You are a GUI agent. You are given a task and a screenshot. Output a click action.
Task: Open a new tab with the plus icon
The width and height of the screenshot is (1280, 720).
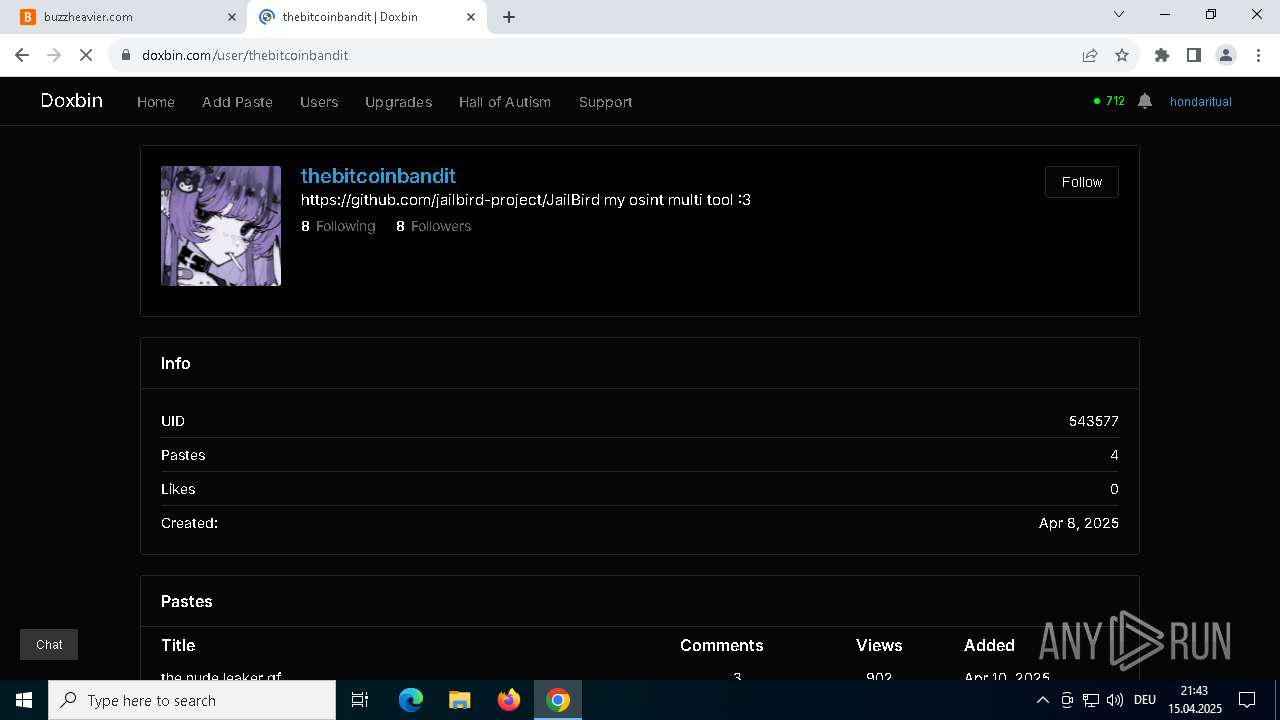coord(509,17)
